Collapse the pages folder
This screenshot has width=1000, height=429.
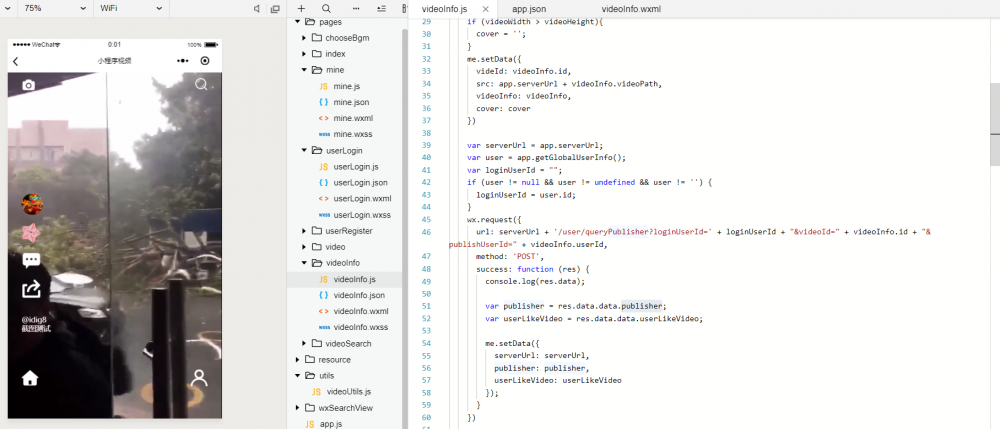tap(298, 22)
